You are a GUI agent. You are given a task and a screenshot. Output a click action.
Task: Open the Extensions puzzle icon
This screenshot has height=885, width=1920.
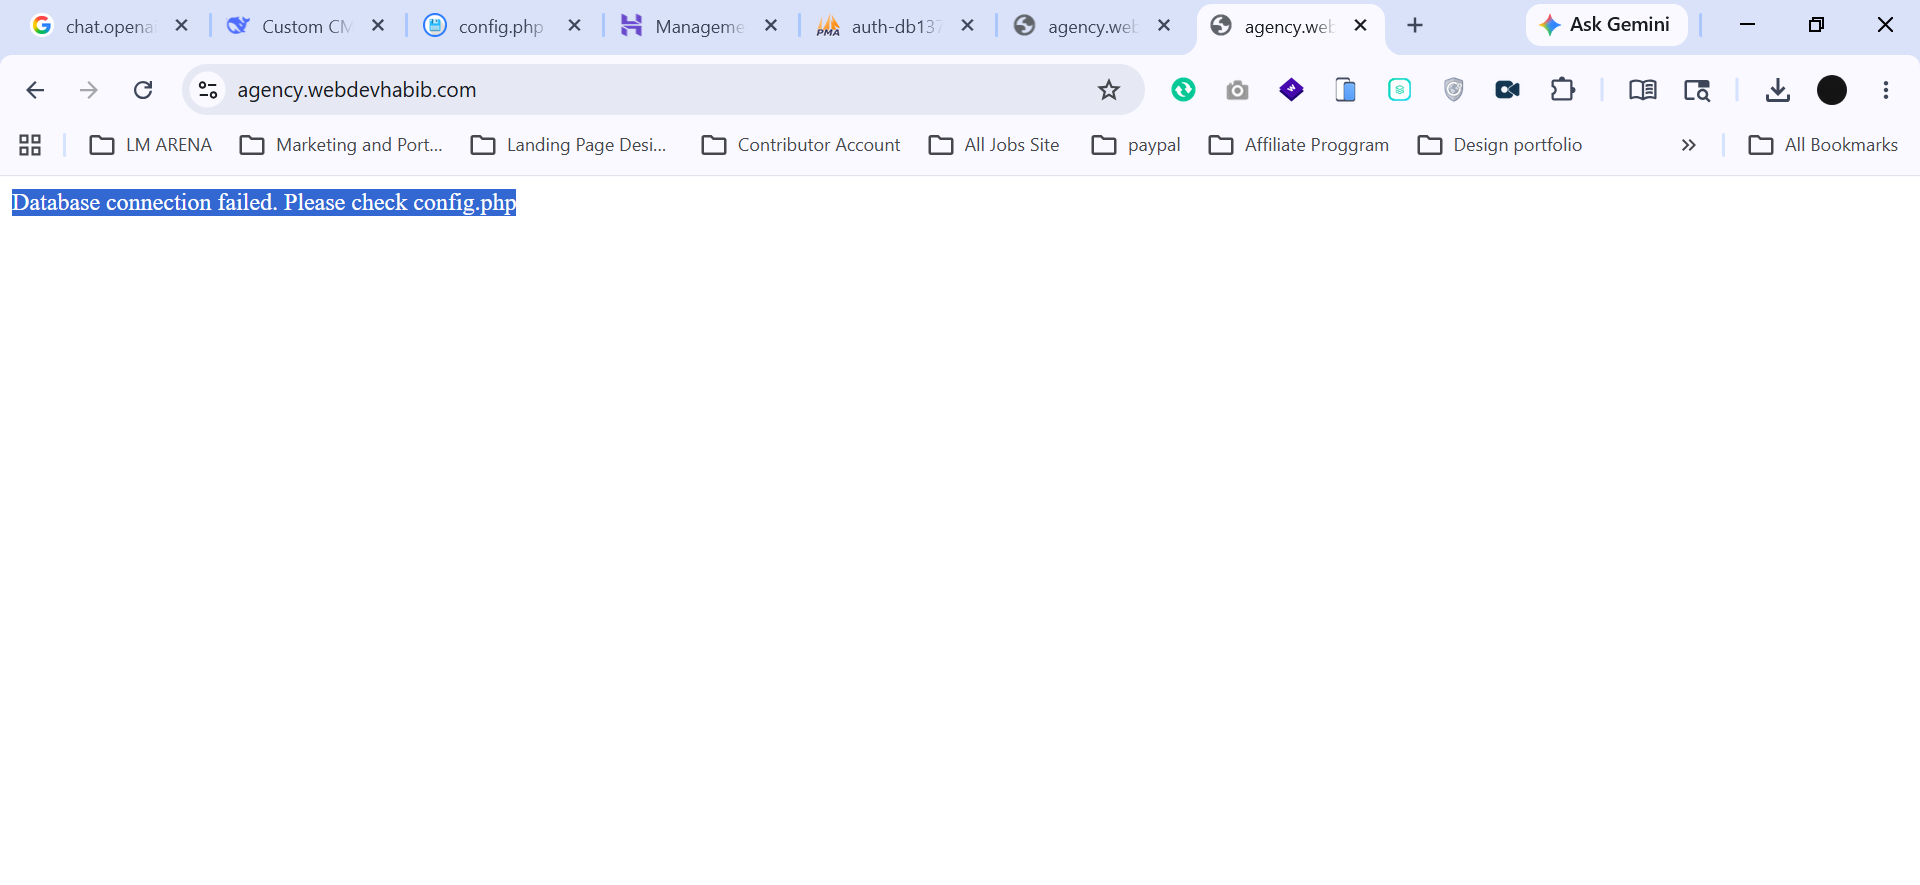pos(1562,90)
